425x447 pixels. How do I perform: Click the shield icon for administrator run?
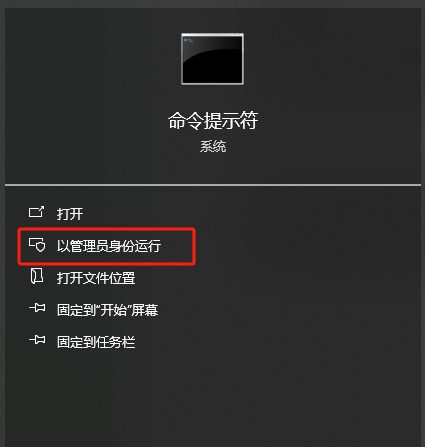(x=37, y=245)
